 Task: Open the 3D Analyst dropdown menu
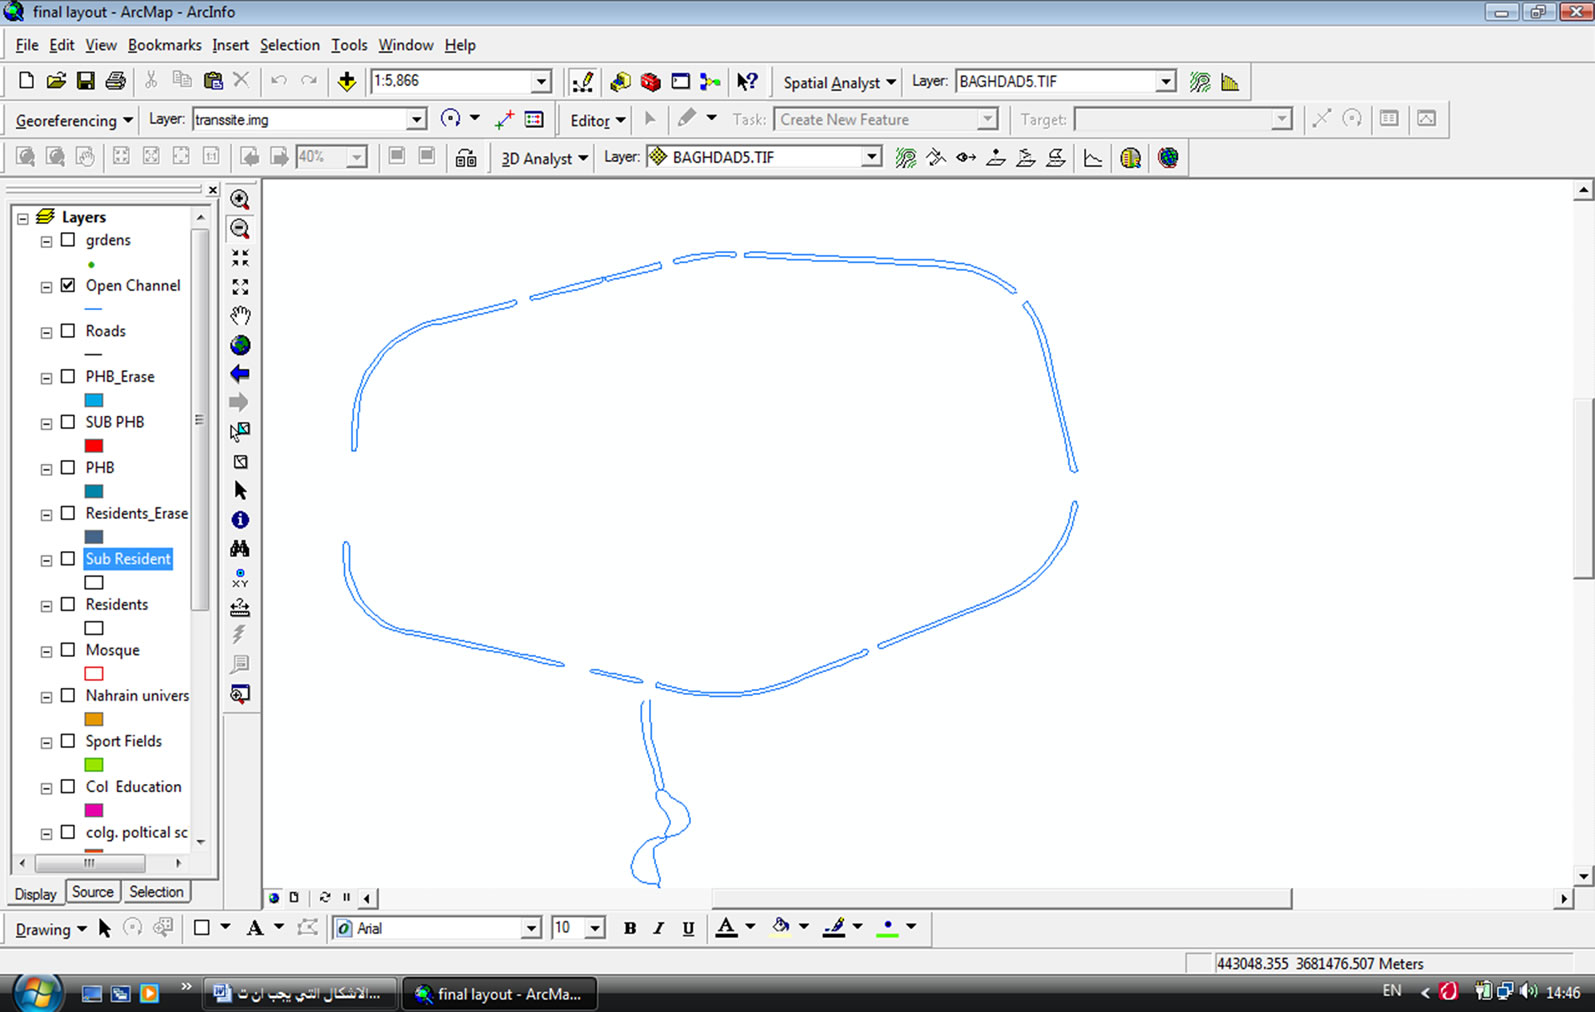point(544,158)
